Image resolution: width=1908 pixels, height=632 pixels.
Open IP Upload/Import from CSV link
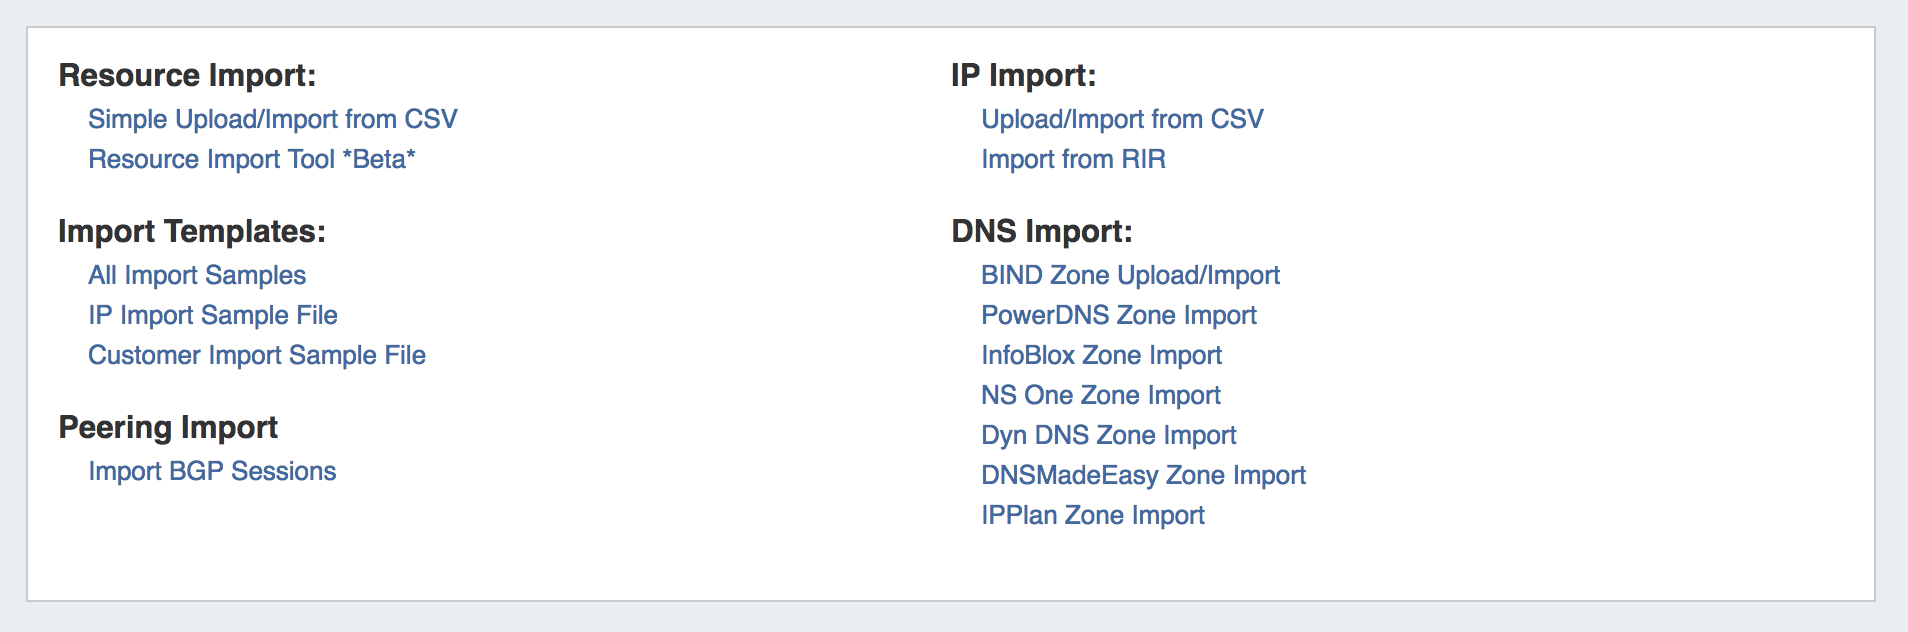coord(1122,119)
